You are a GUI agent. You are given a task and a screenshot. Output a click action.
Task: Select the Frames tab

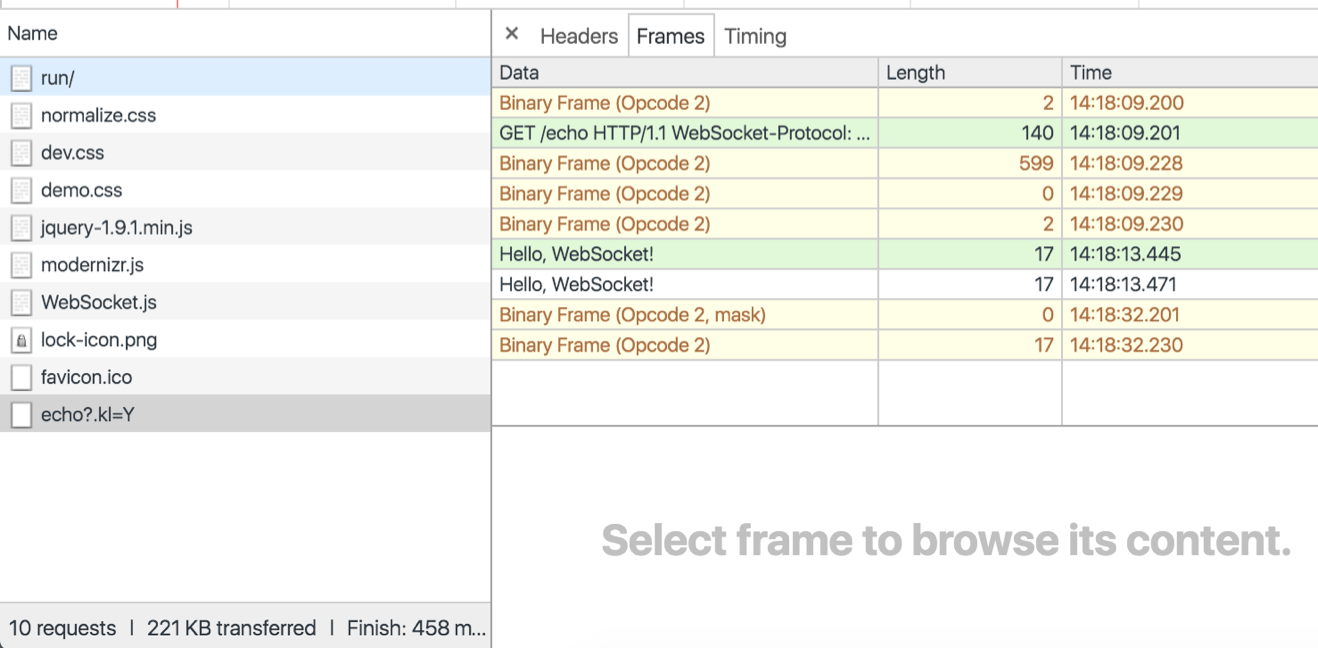pos(670,35)
